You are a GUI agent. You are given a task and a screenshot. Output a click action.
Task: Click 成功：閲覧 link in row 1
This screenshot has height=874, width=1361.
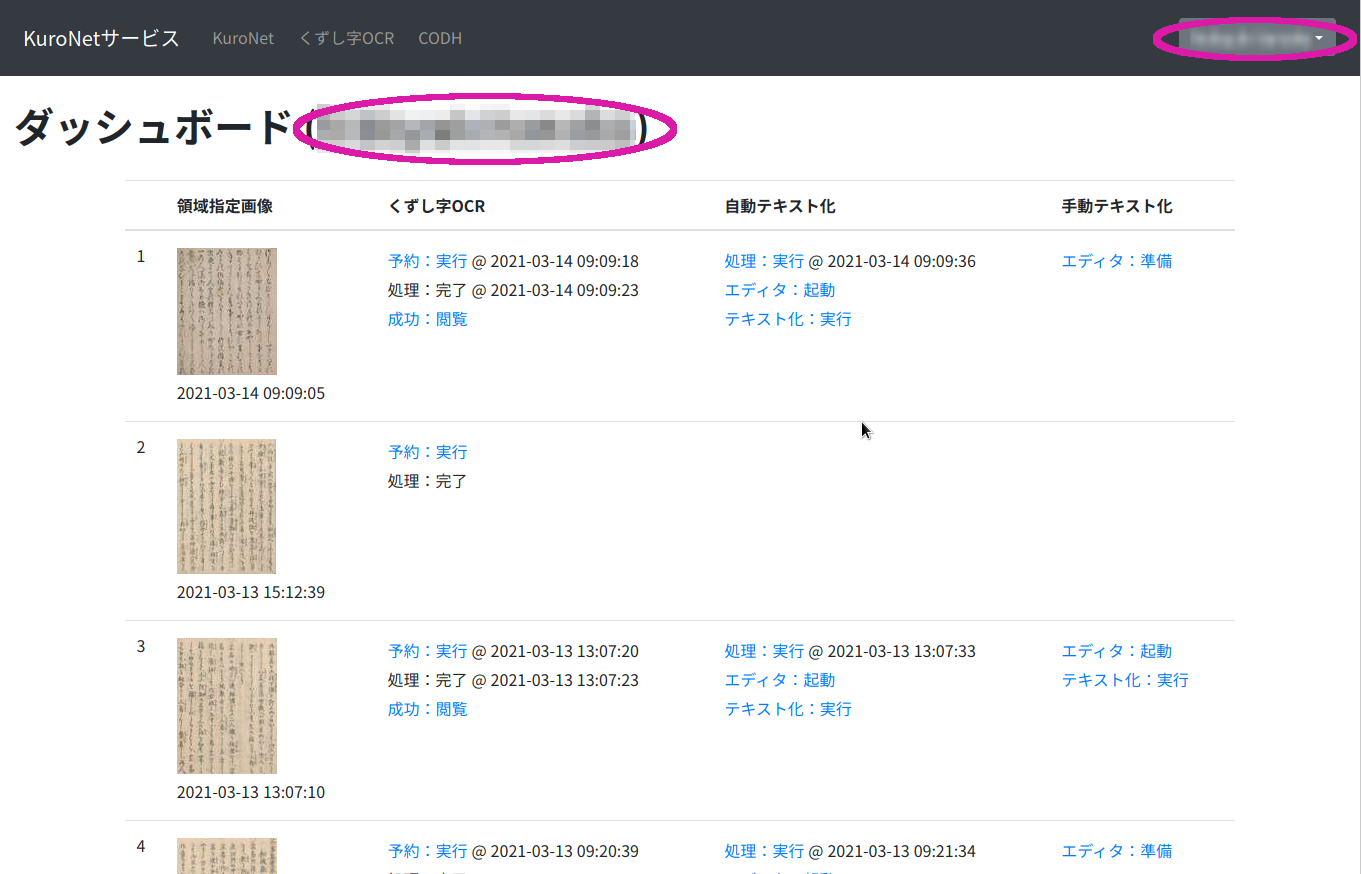pyautogui.click(x=427, y=319)
